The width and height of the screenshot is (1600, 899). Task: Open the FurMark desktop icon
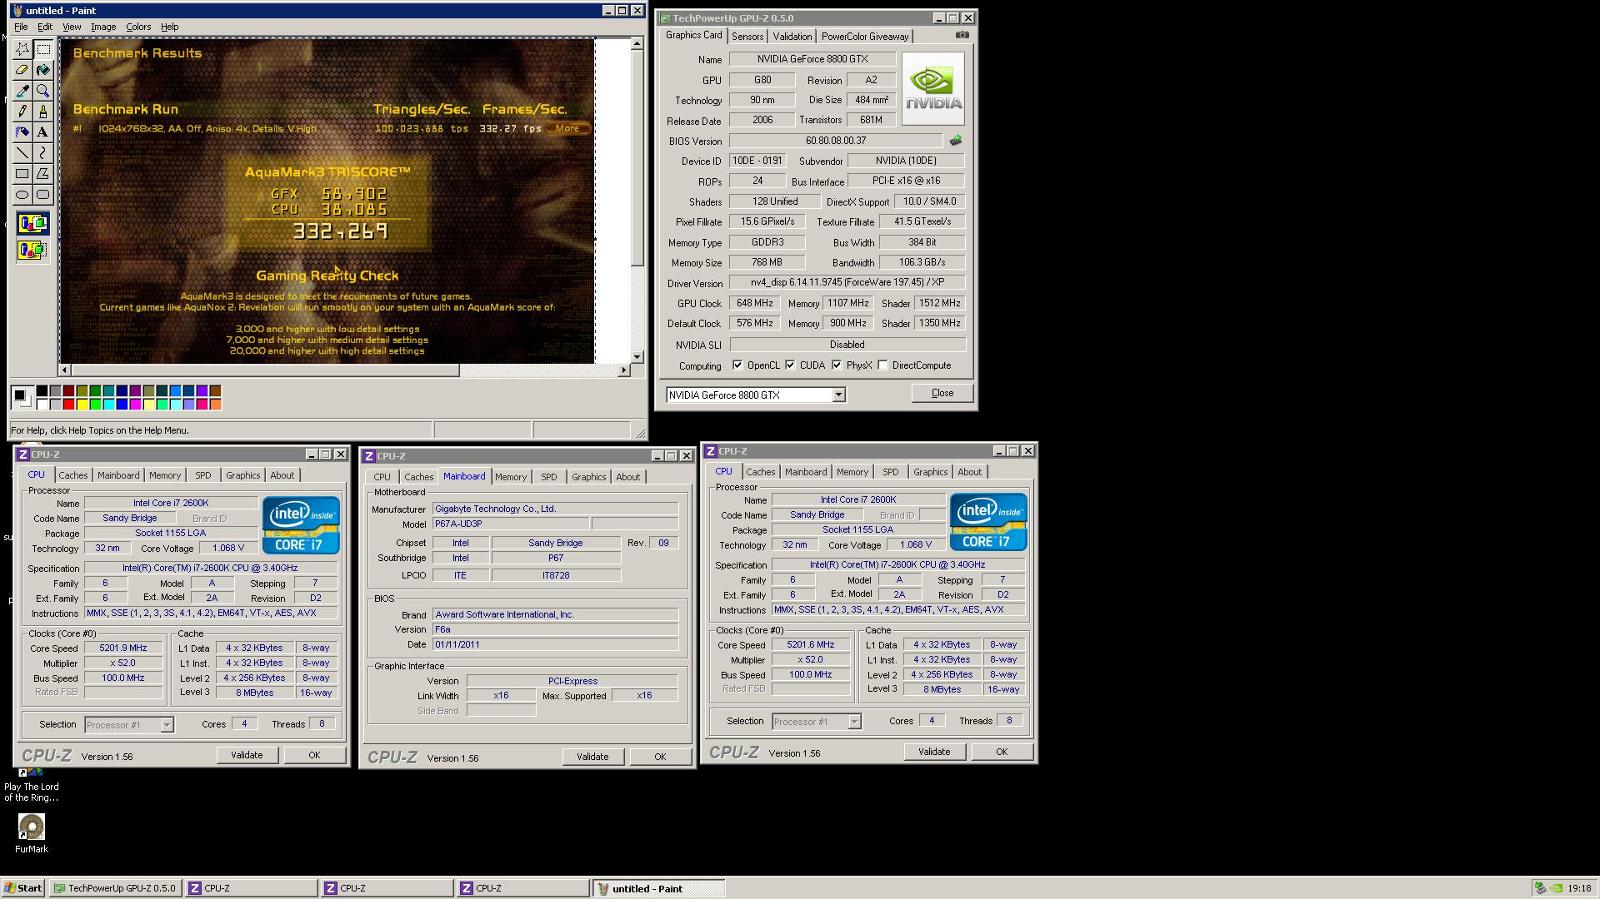31,833
